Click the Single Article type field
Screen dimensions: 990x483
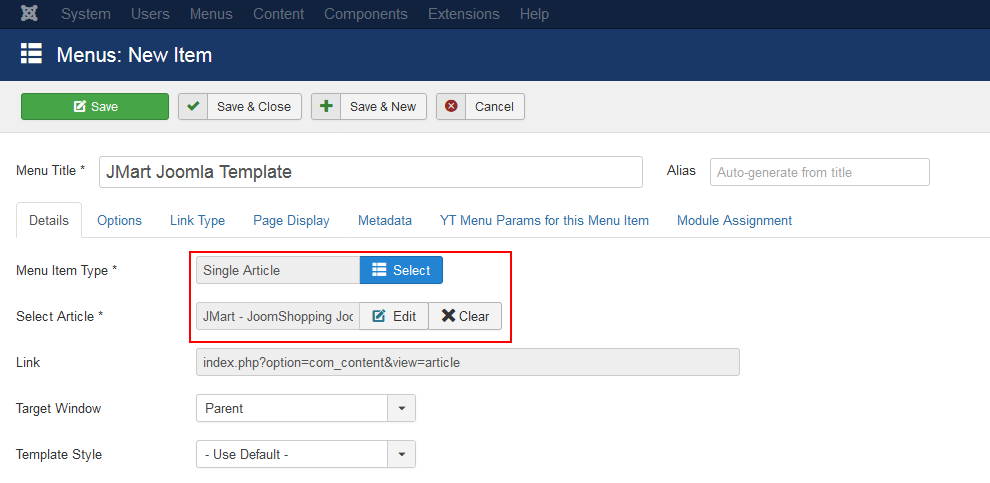(278, 270)
